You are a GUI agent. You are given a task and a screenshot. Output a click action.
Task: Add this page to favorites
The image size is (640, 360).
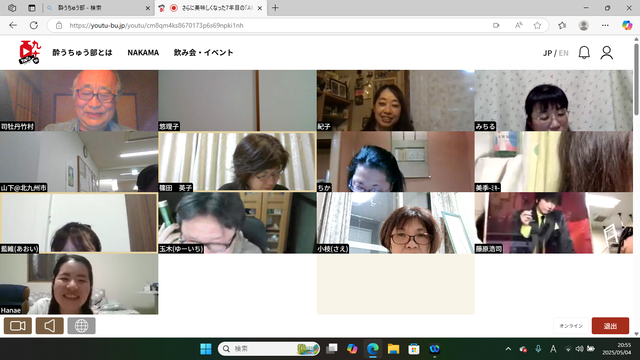tap(538, 25)
